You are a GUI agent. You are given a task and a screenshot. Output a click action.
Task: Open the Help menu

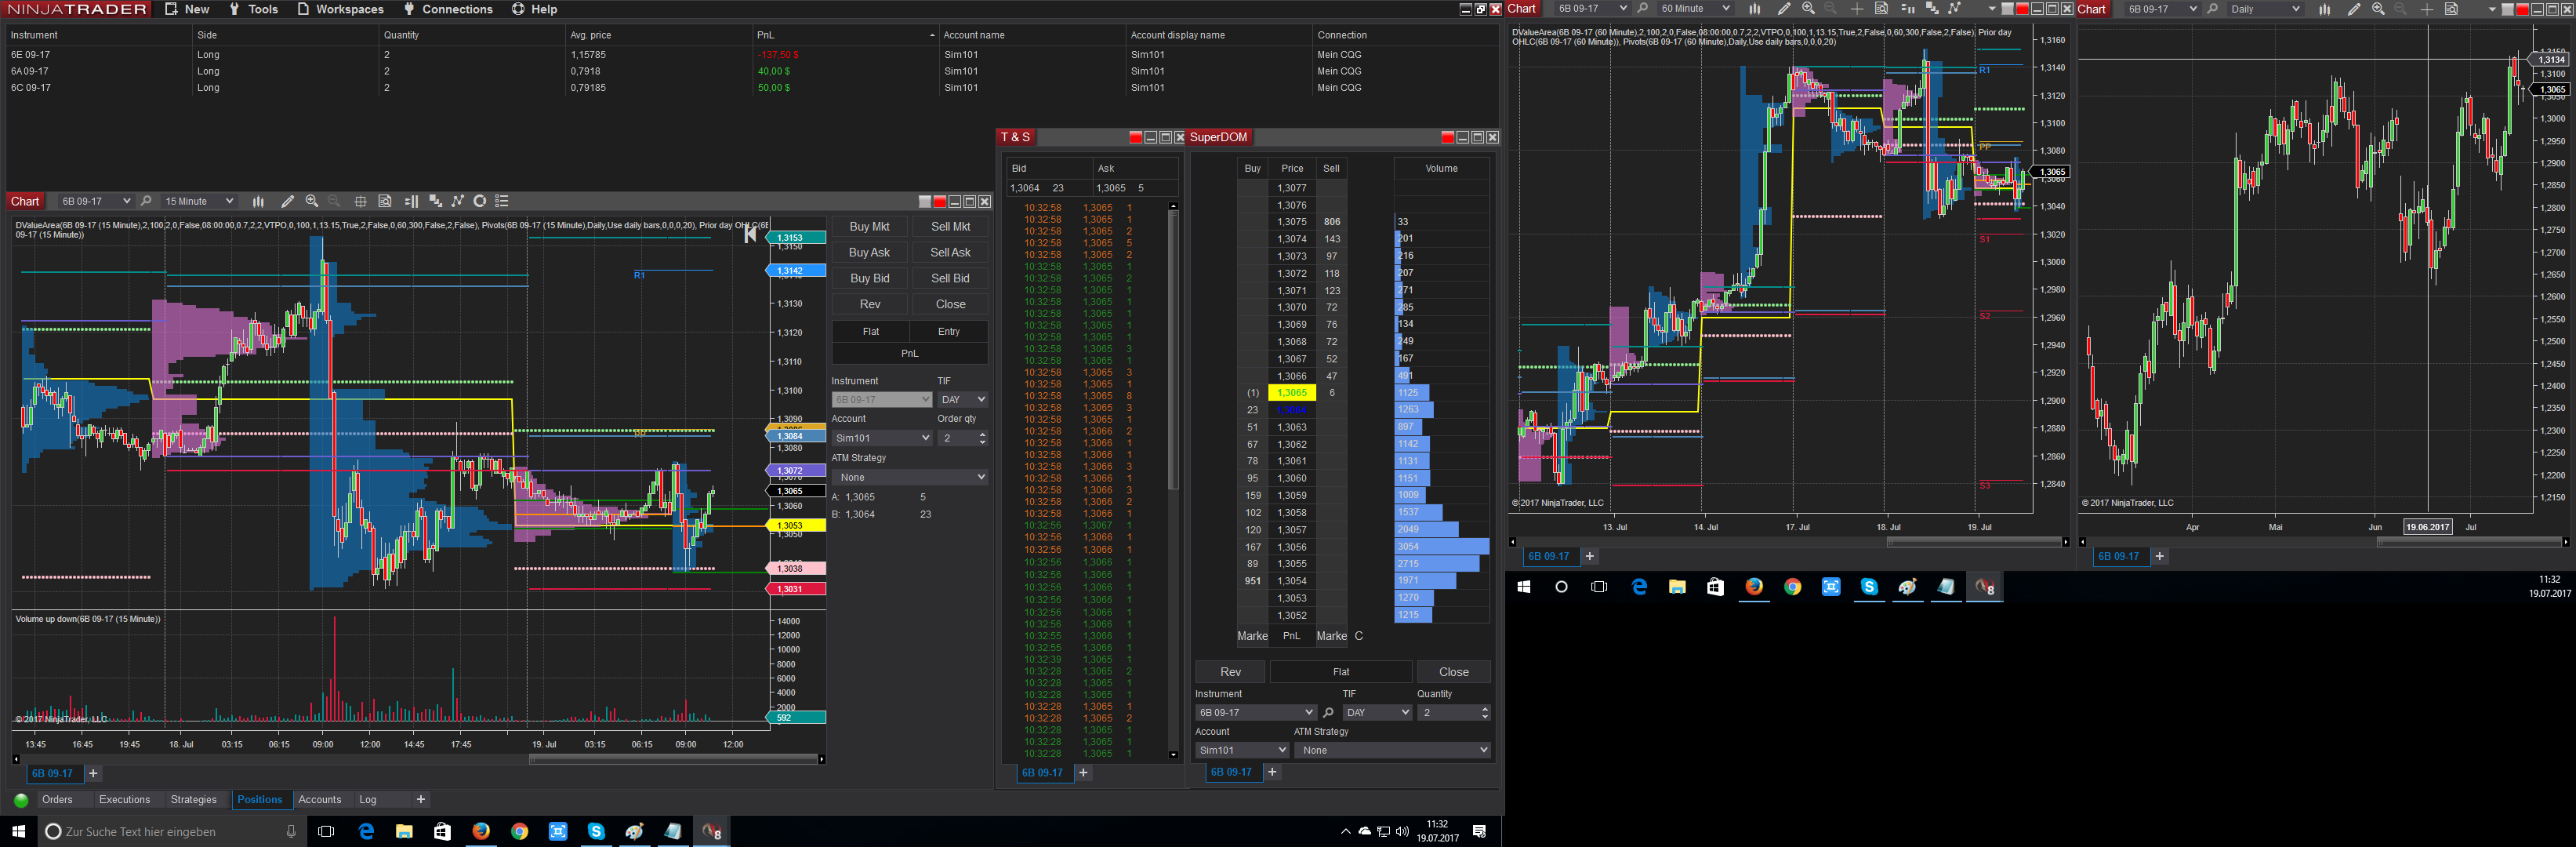click(x=535, y=9)
